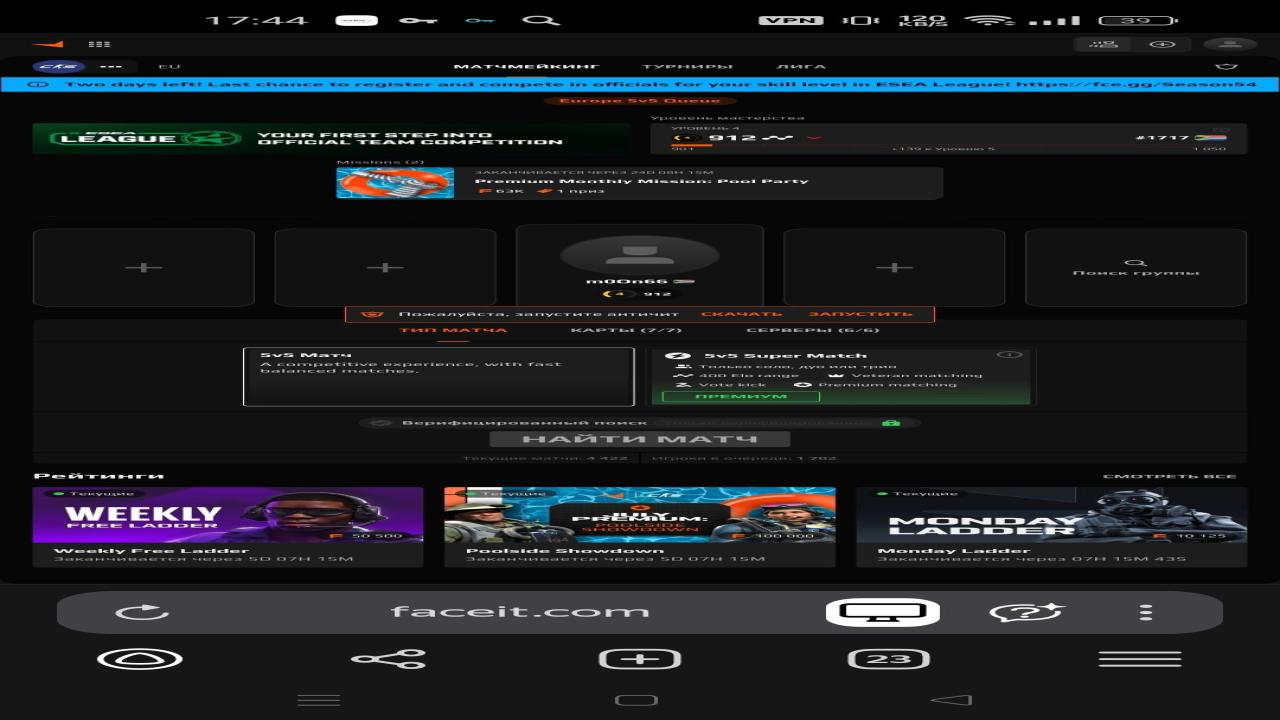Click the #1717 ranking position
Image resolution: width=1280 pixels, height=720 pixels.
pos(1162,138)
